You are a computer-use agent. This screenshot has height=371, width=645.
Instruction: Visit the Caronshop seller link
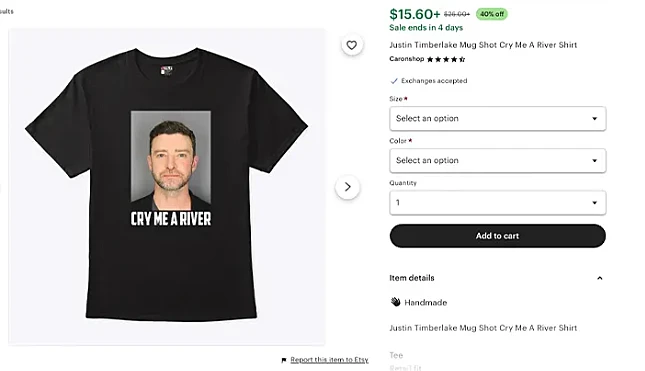pos(406,59)
